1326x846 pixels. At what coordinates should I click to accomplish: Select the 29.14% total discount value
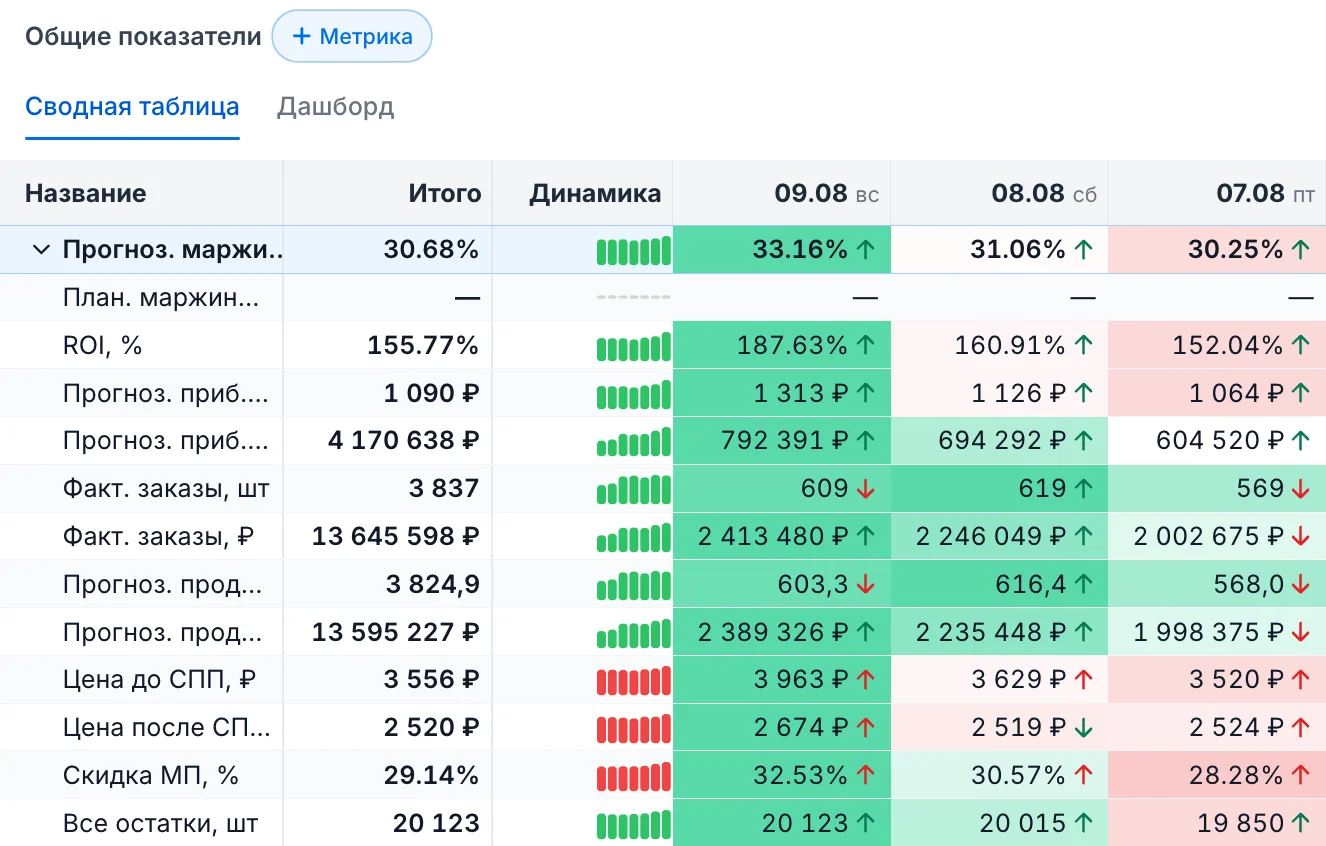tap(431, 776)
